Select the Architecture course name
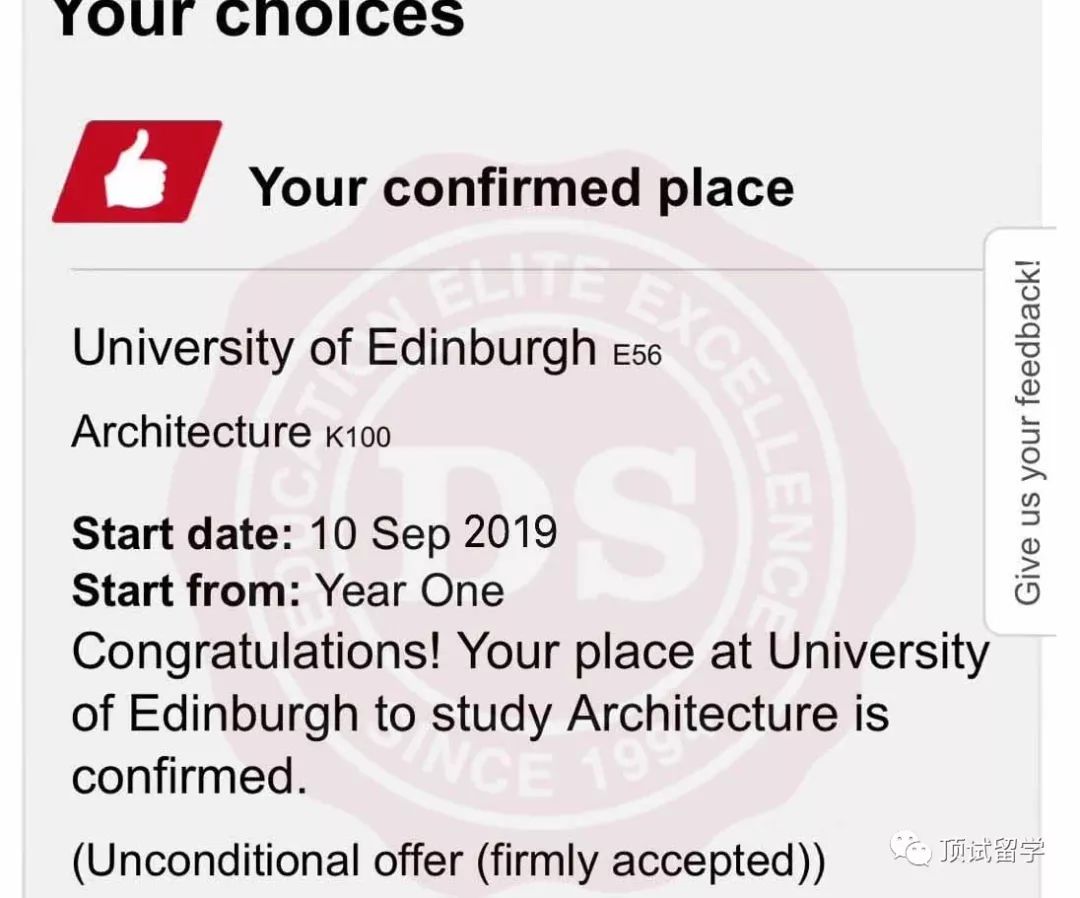Viewport: 1080px width, 898px height. [x=192, y=432]
